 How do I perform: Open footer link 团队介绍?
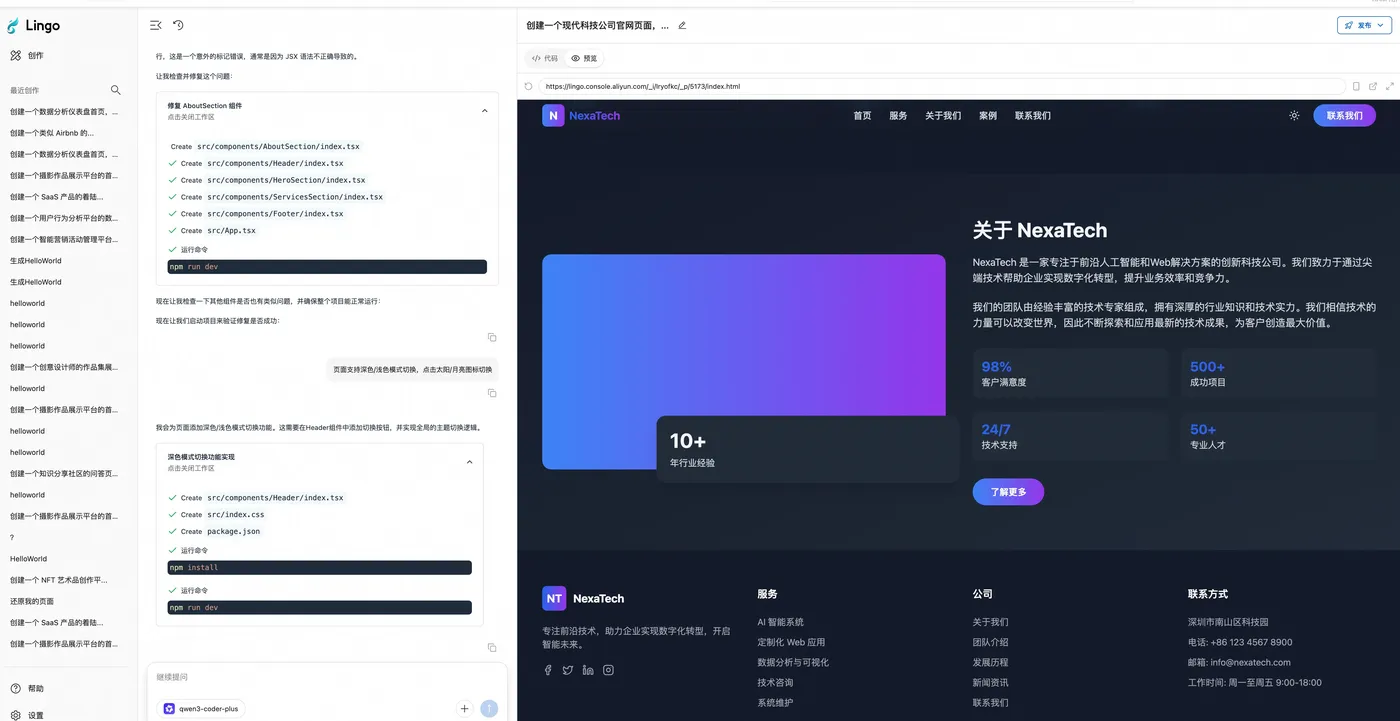point(990,642)
